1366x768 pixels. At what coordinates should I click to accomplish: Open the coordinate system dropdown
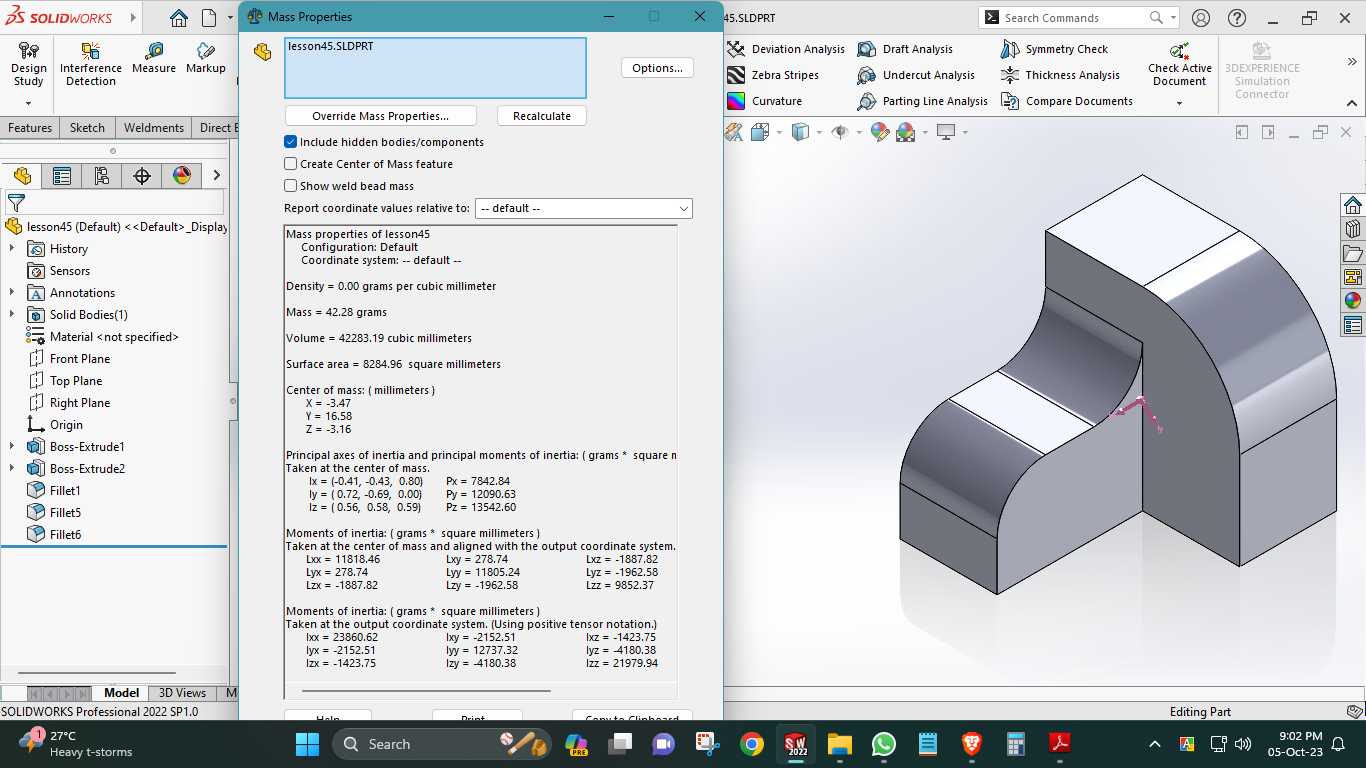583,208
